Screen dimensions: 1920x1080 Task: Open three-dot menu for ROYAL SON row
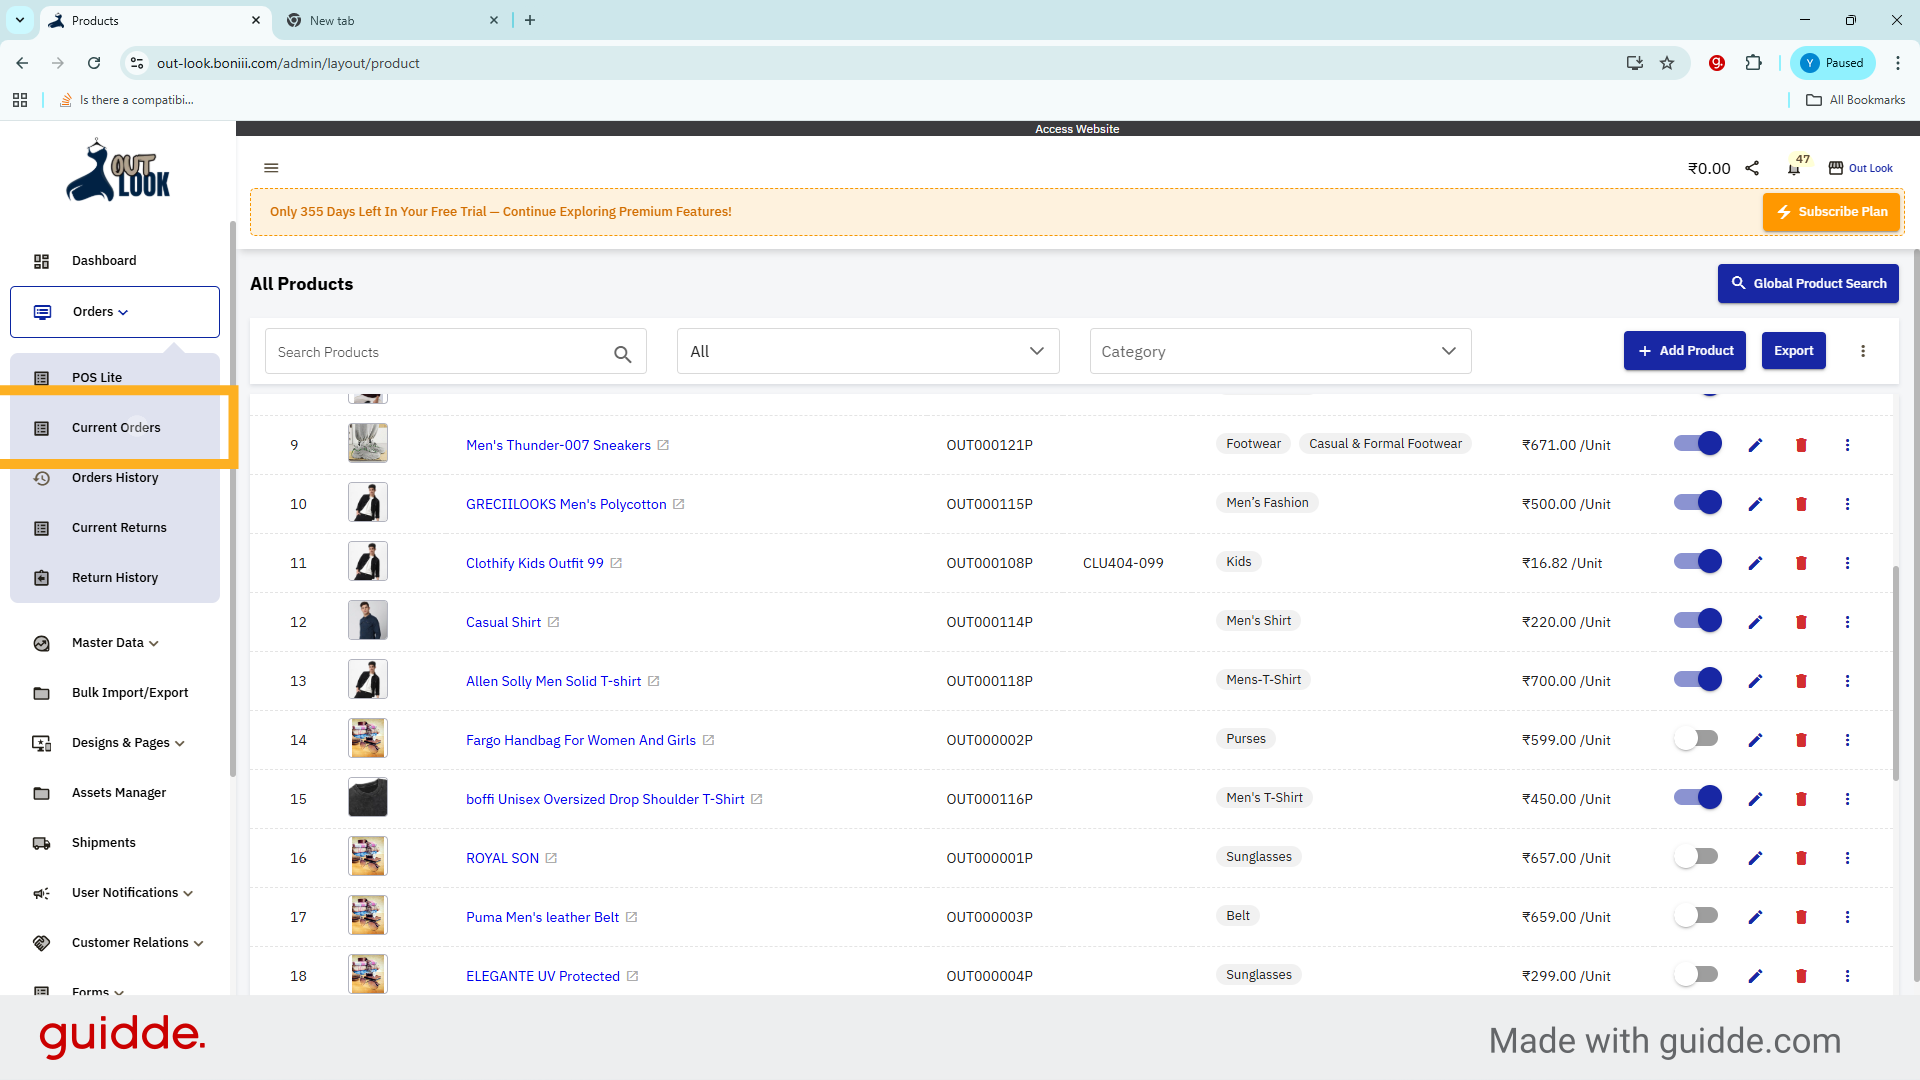point(1847,858)
